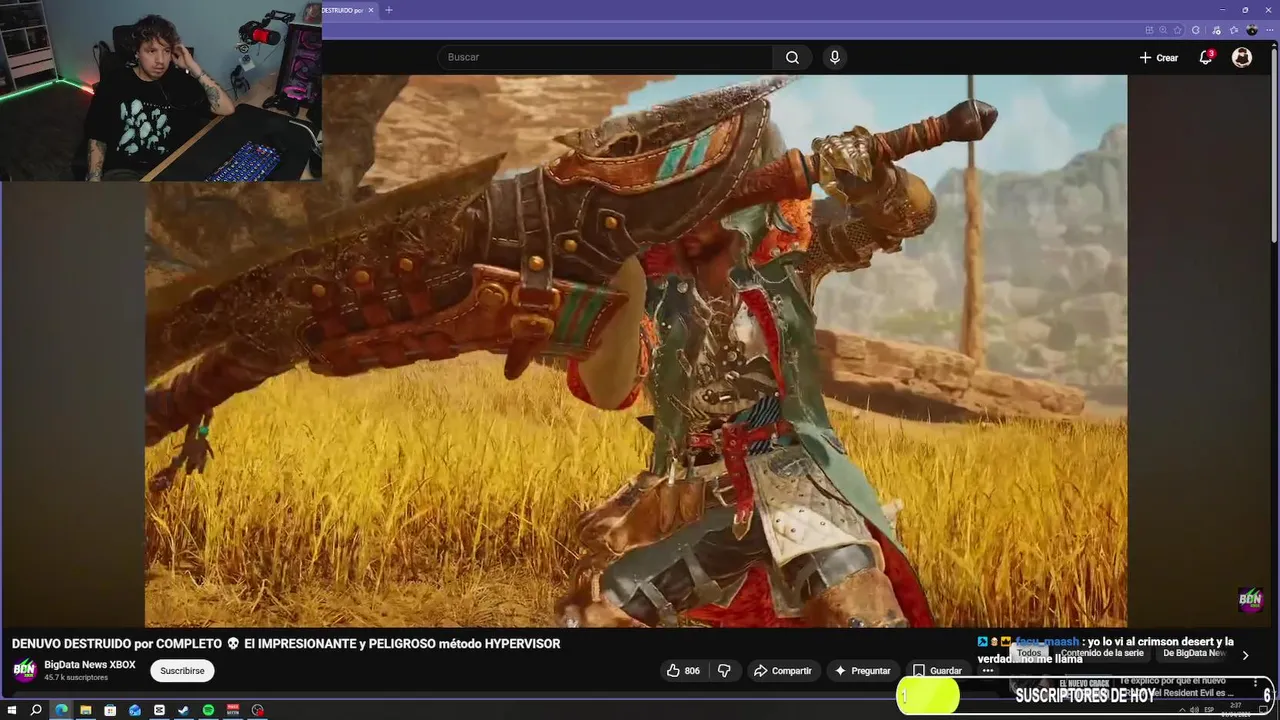
Task: Share the video via Compartir
Action: (782, 671)
